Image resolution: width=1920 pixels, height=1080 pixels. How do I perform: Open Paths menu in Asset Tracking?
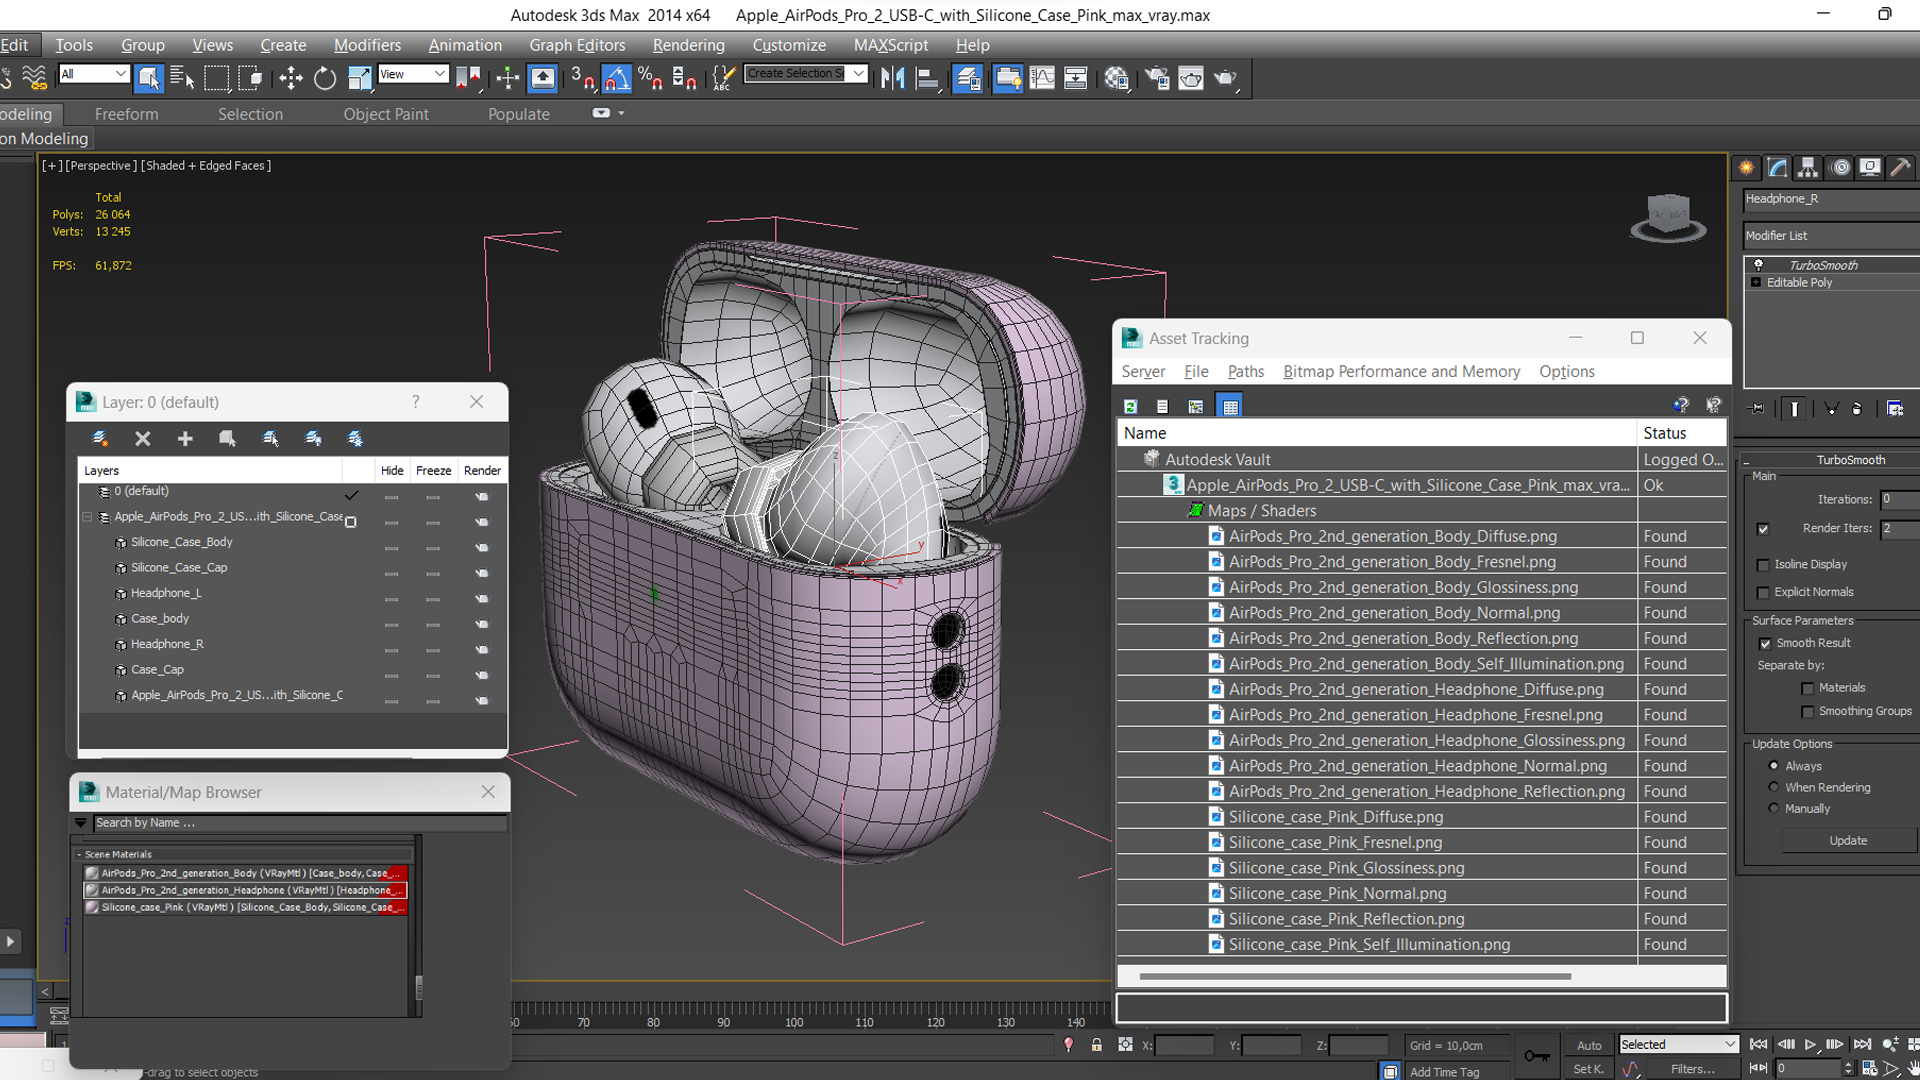click(1245, 371)
